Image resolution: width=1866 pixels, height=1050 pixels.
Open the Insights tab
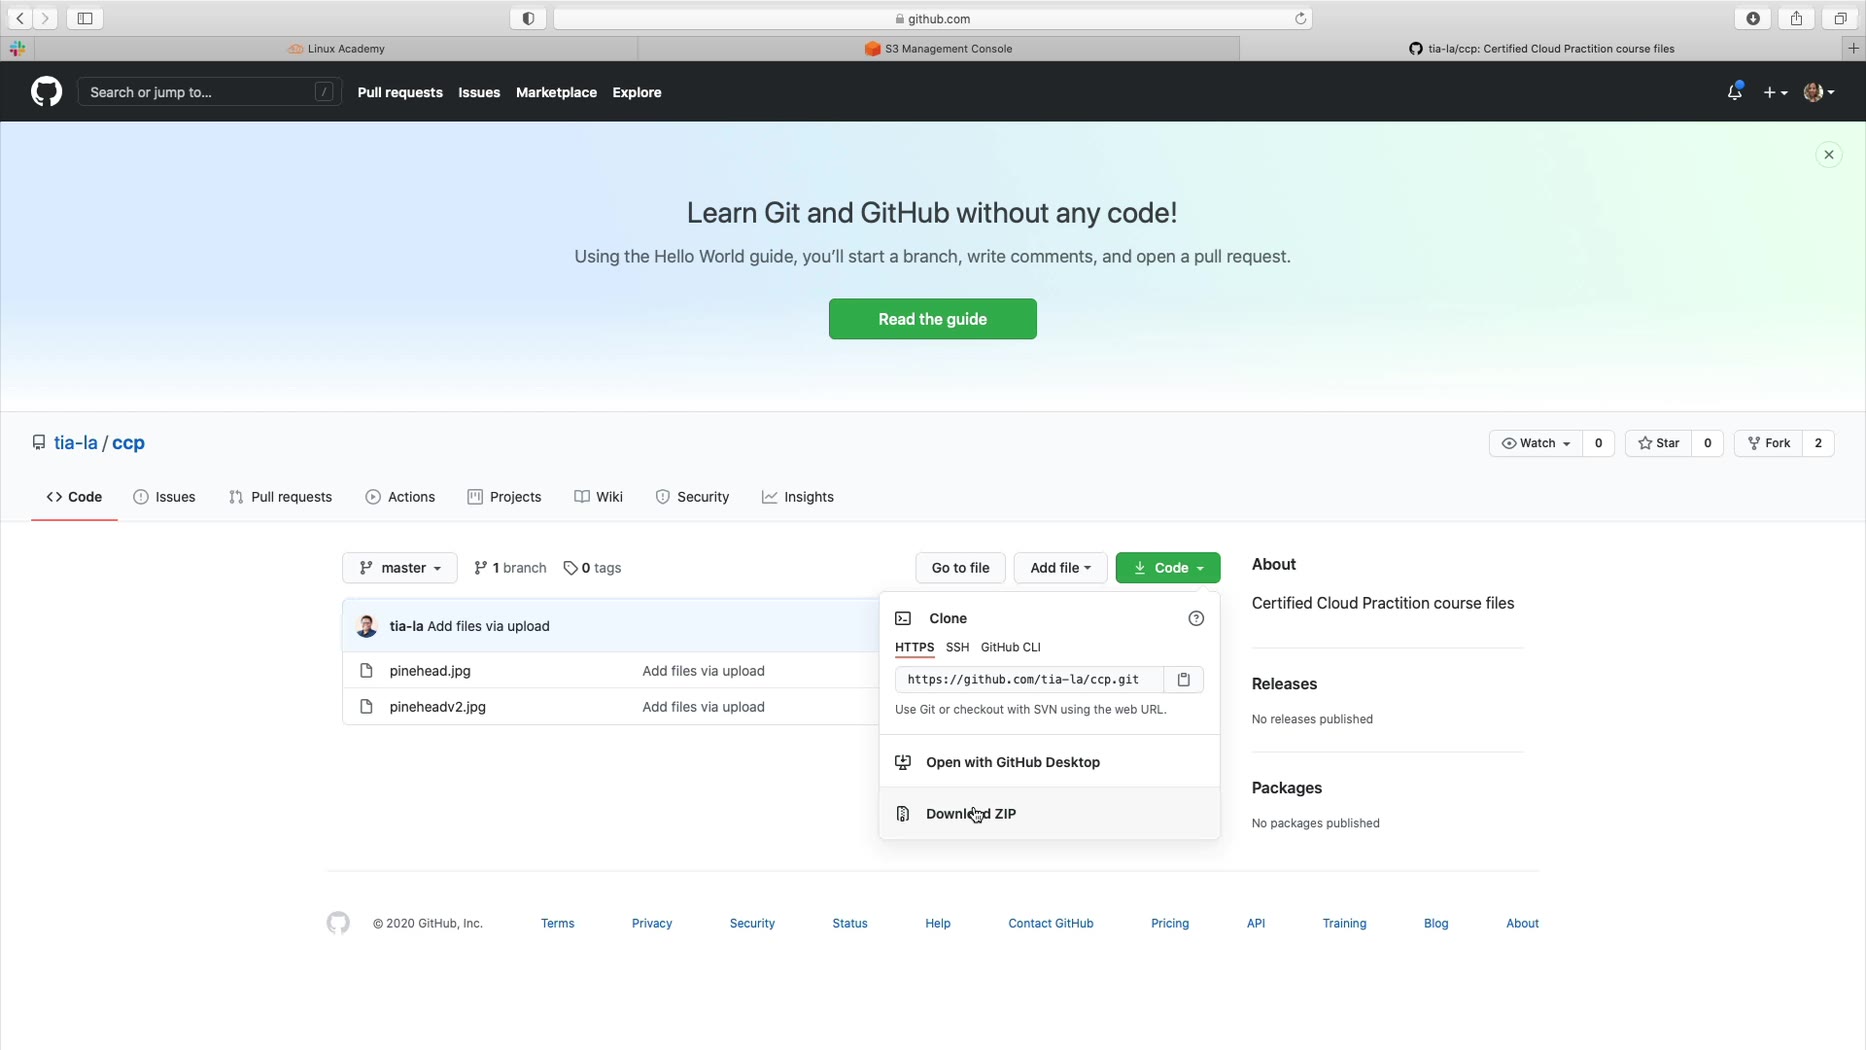pyautogui.click(x=797, y=497)
